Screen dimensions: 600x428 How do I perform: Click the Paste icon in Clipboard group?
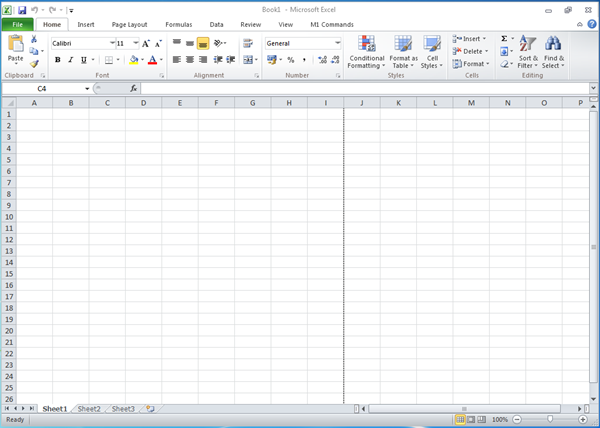[x=15, y=48]
